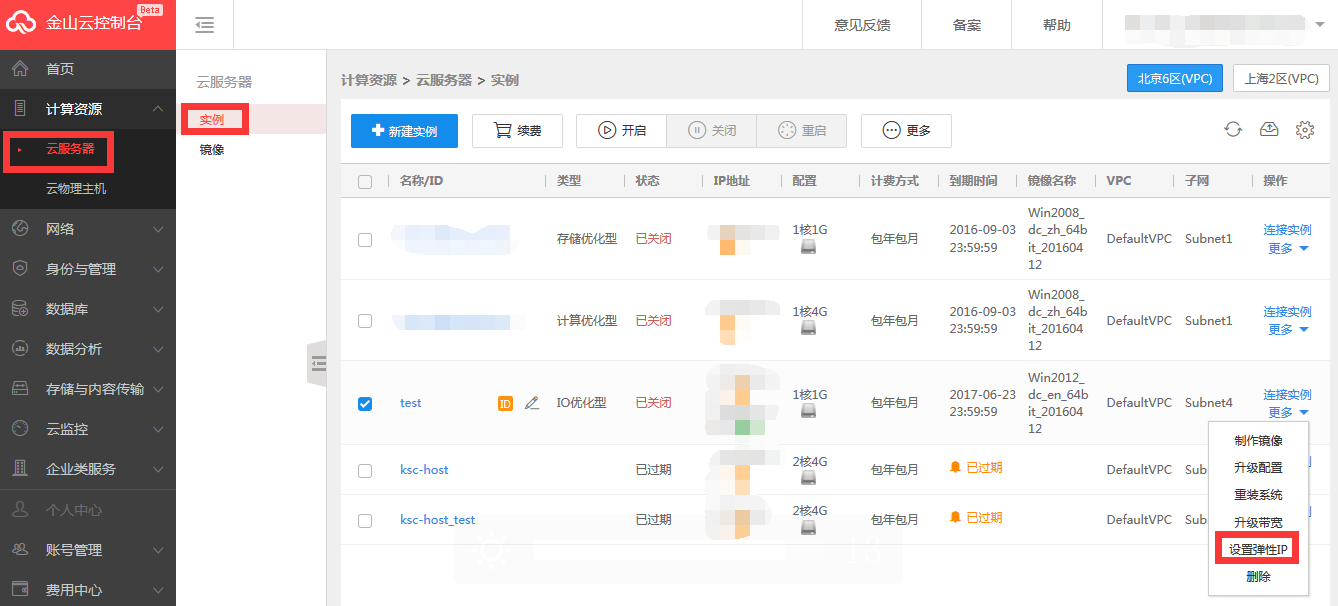The width and height of the screenshot is (1338, 606).
Task: Open the ksc-host_test instance link
Action: (437, 520)
